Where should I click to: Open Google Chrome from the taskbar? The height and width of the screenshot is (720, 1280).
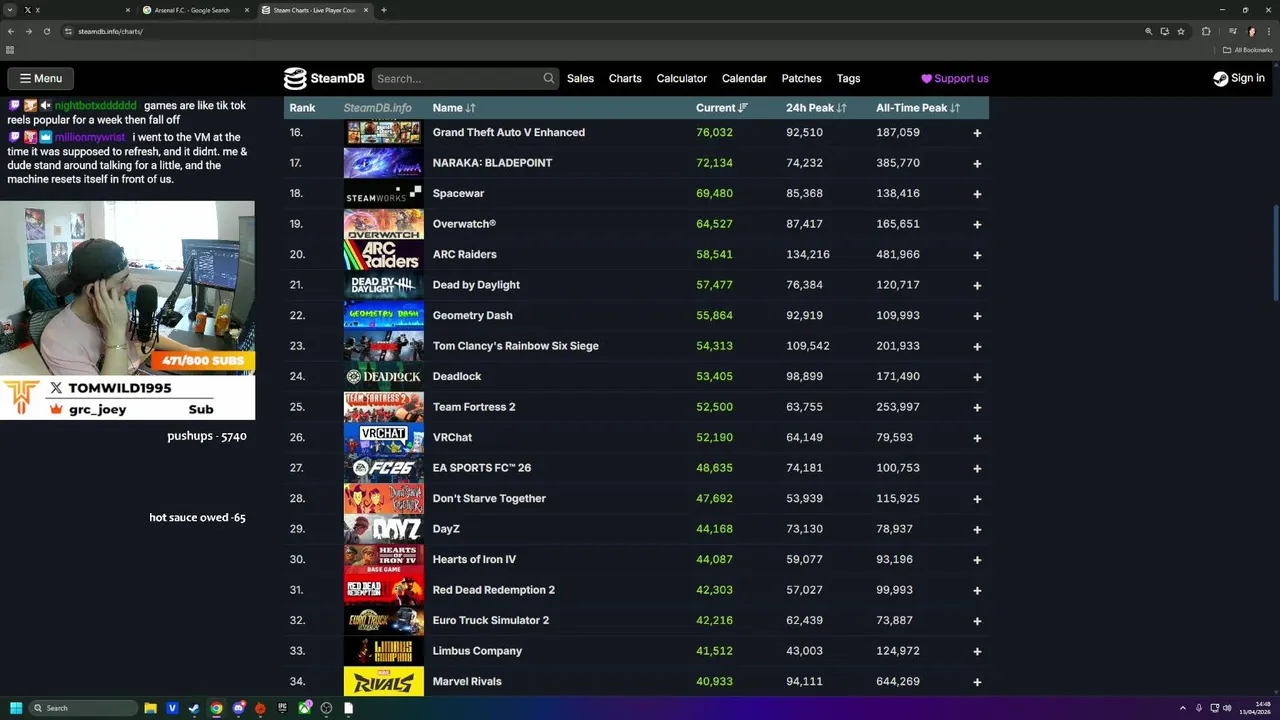click(216, 708)
